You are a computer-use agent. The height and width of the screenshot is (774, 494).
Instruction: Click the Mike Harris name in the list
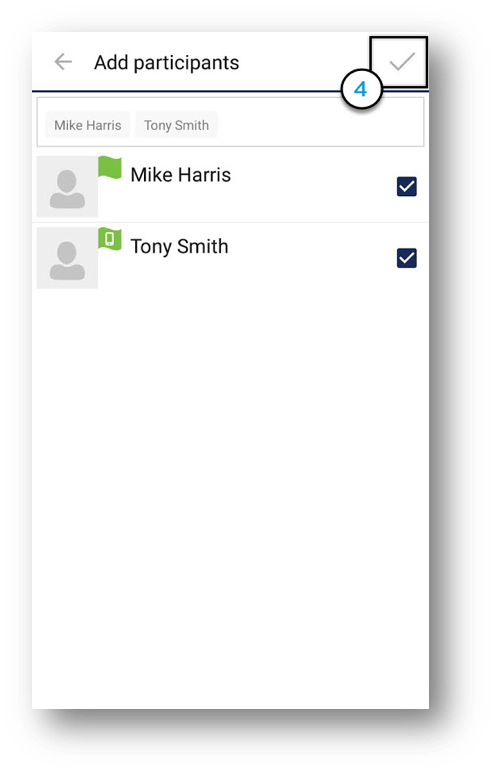181,175
